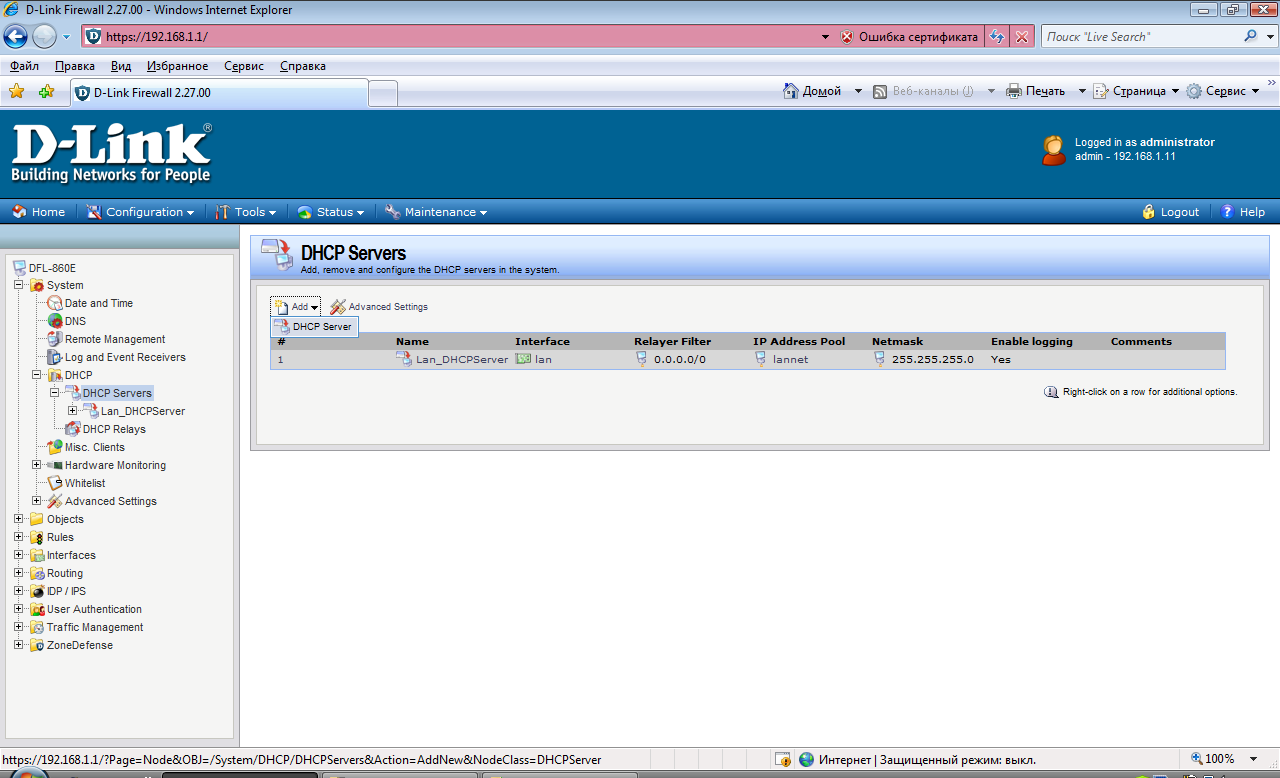The image size is (1280, 778).
Task: Click the lan interface icon in table row
Action: [x=523, y=359]
